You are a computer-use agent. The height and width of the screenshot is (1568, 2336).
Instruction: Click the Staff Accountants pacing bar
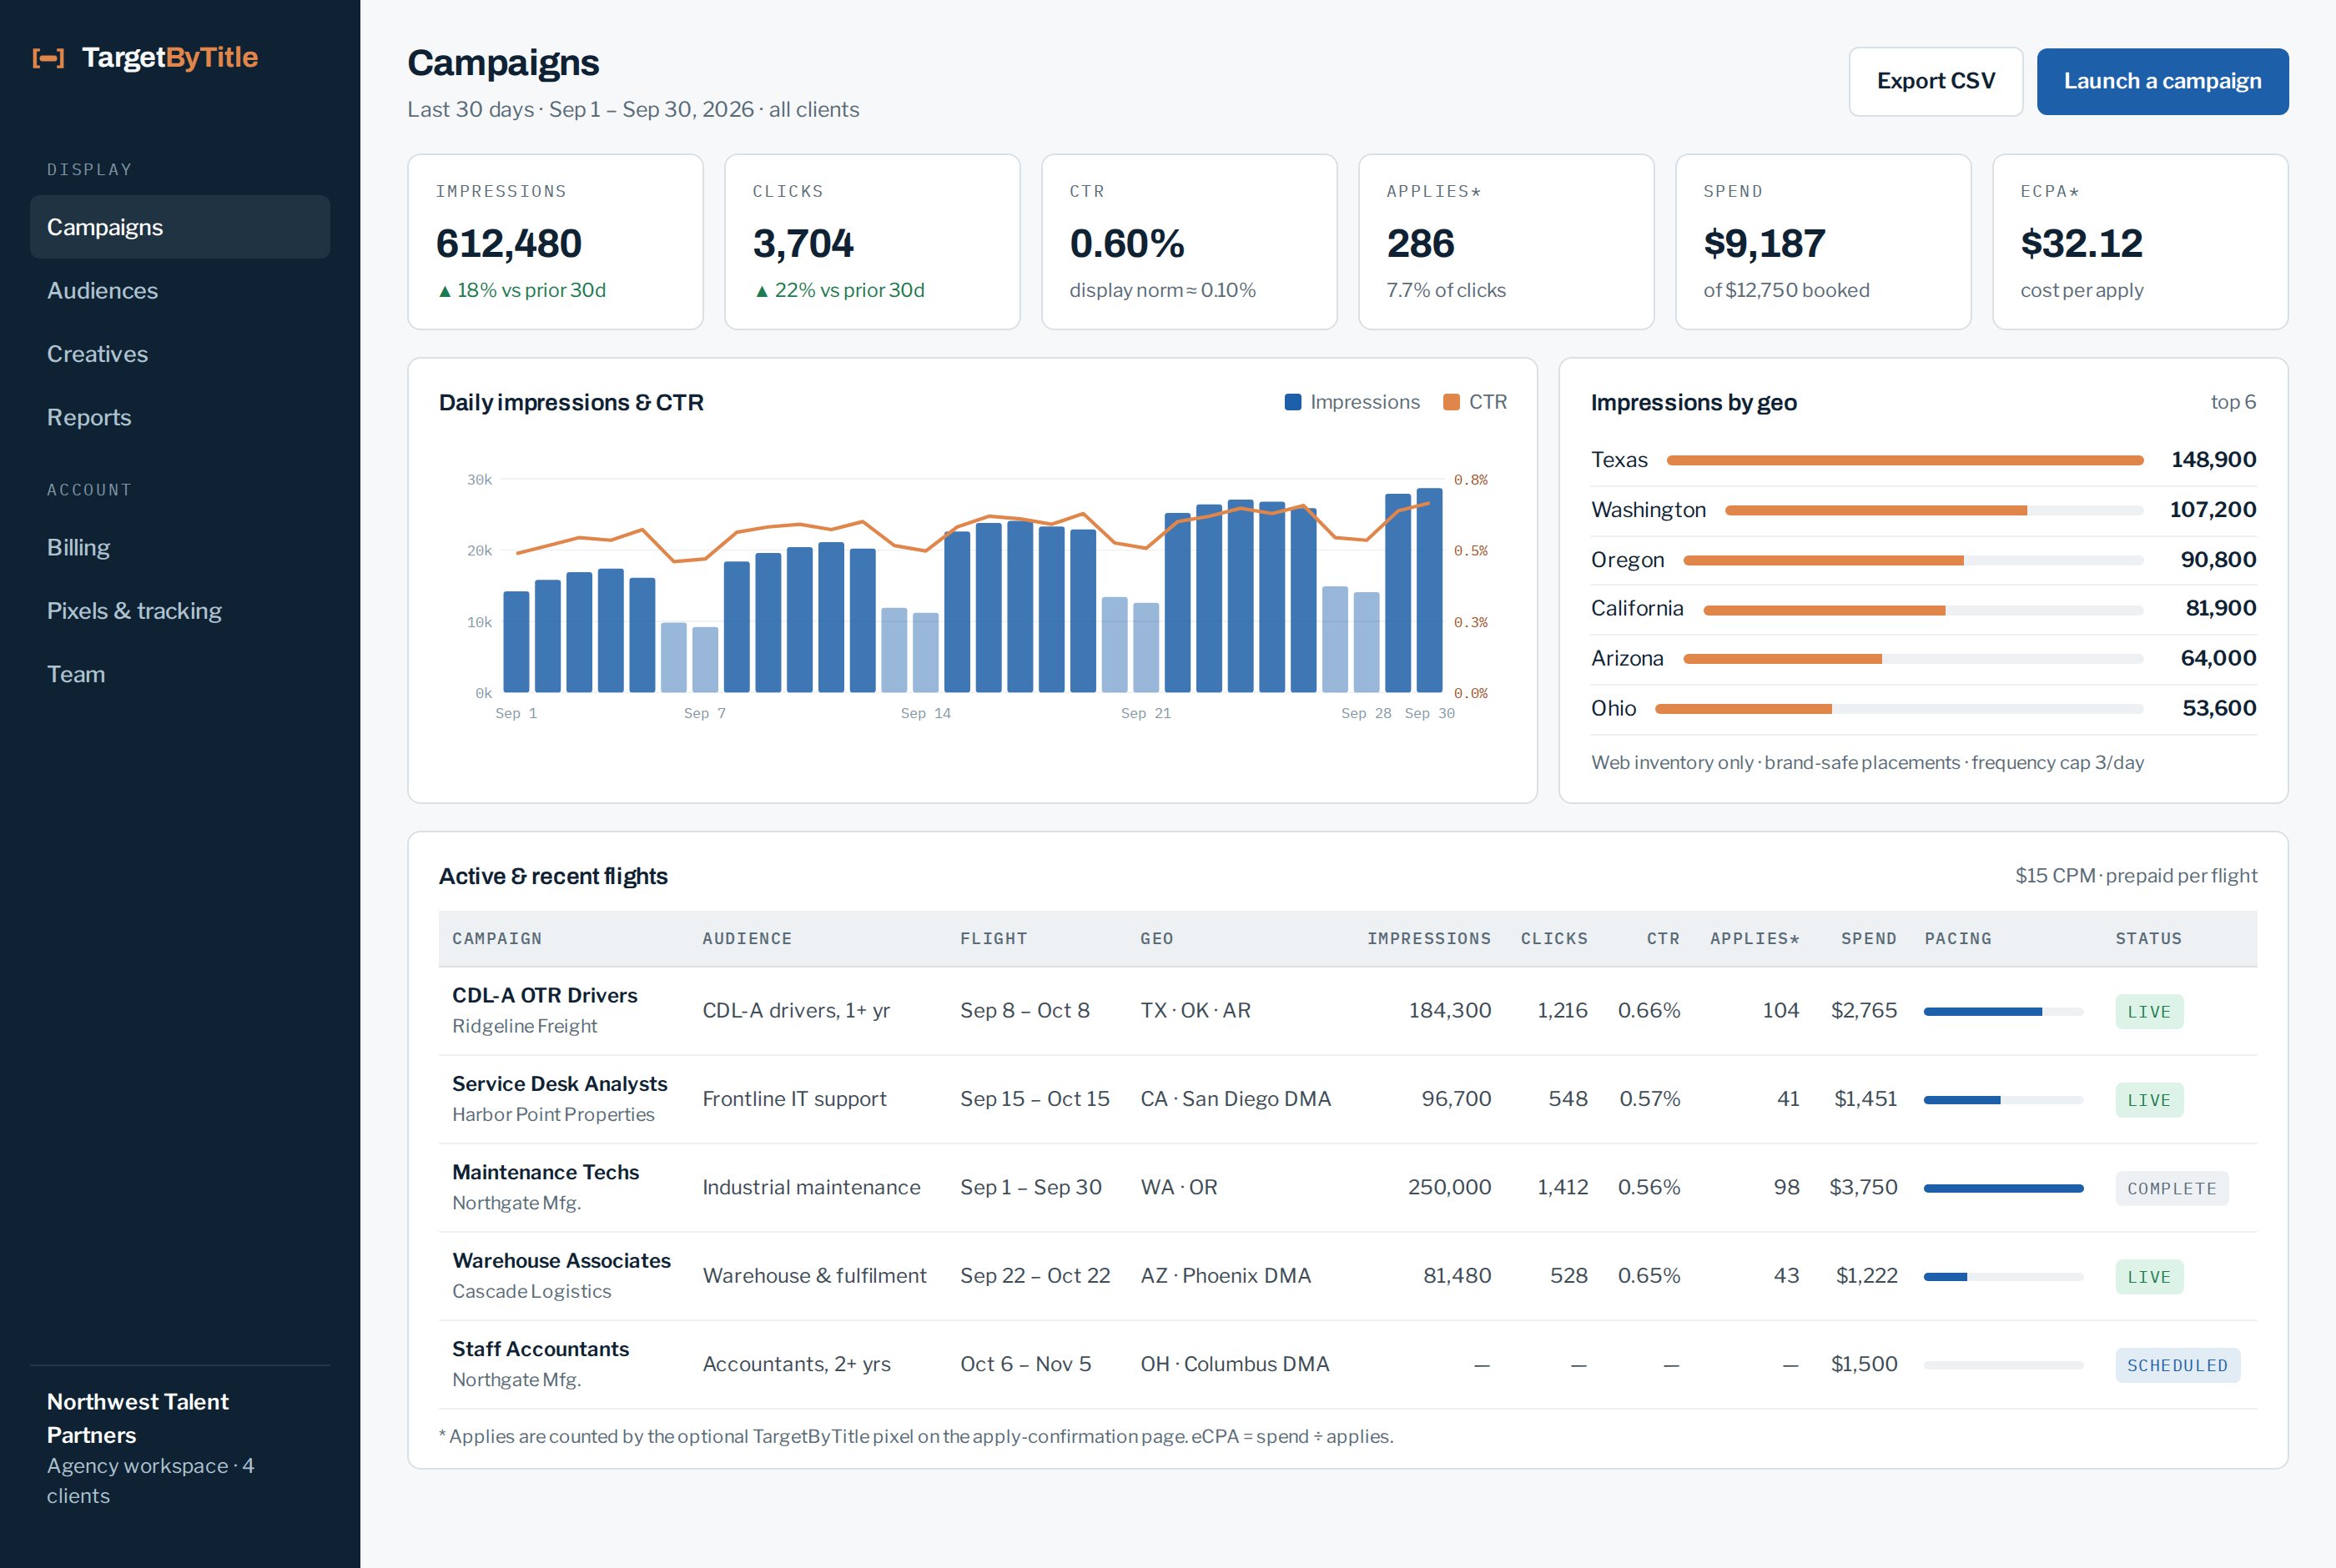point(2003,1365)
